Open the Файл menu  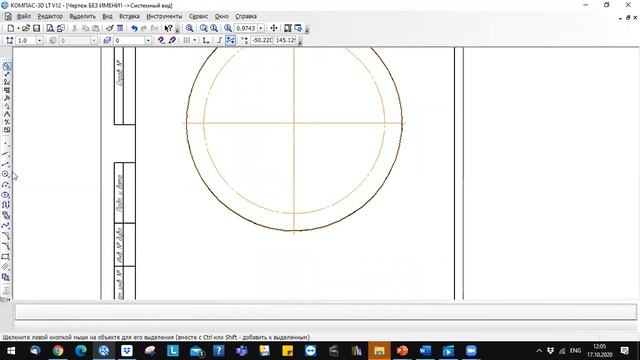pos(24,16)
